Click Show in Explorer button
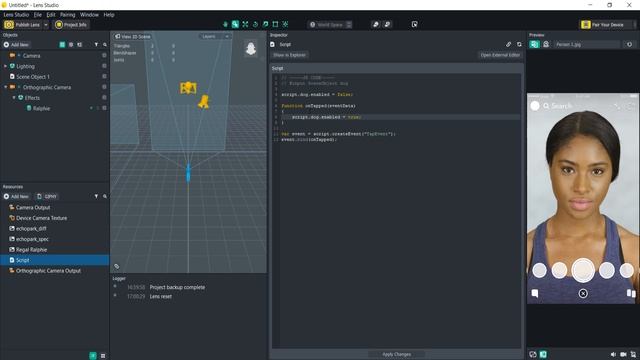 289,55
